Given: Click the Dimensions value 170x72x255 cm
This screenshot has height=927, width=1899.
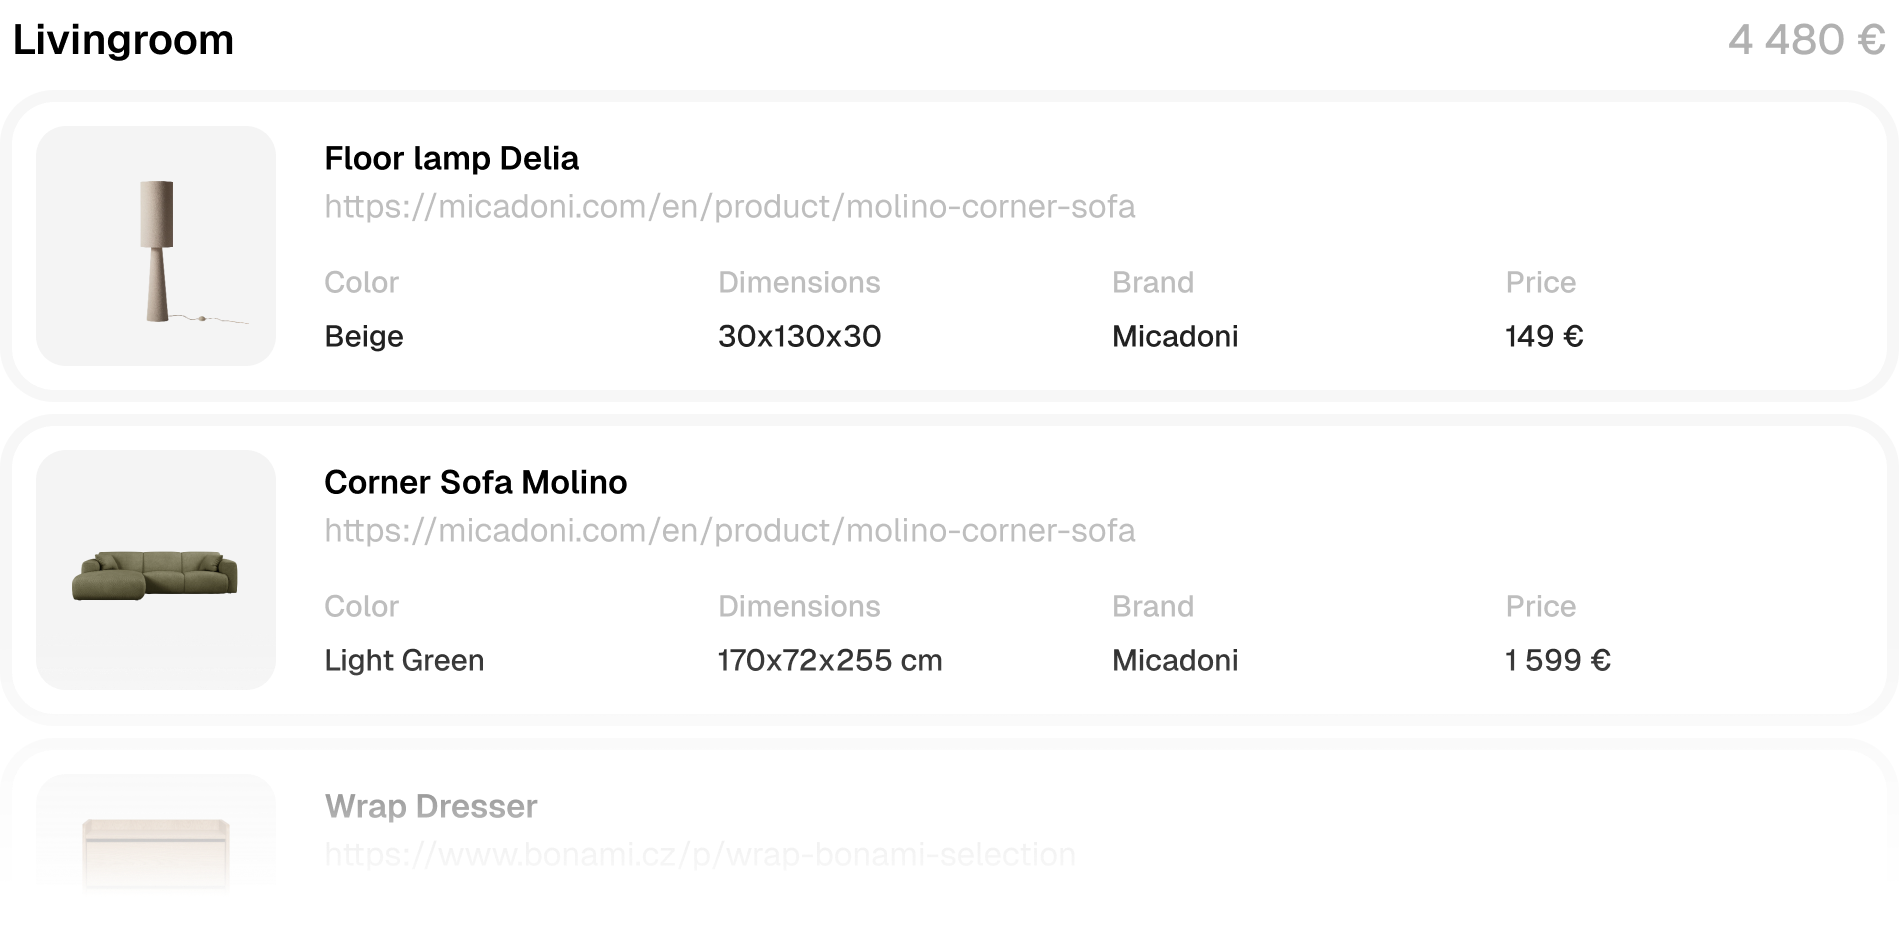Looking at the screenshot, I should tap(830, 660).
